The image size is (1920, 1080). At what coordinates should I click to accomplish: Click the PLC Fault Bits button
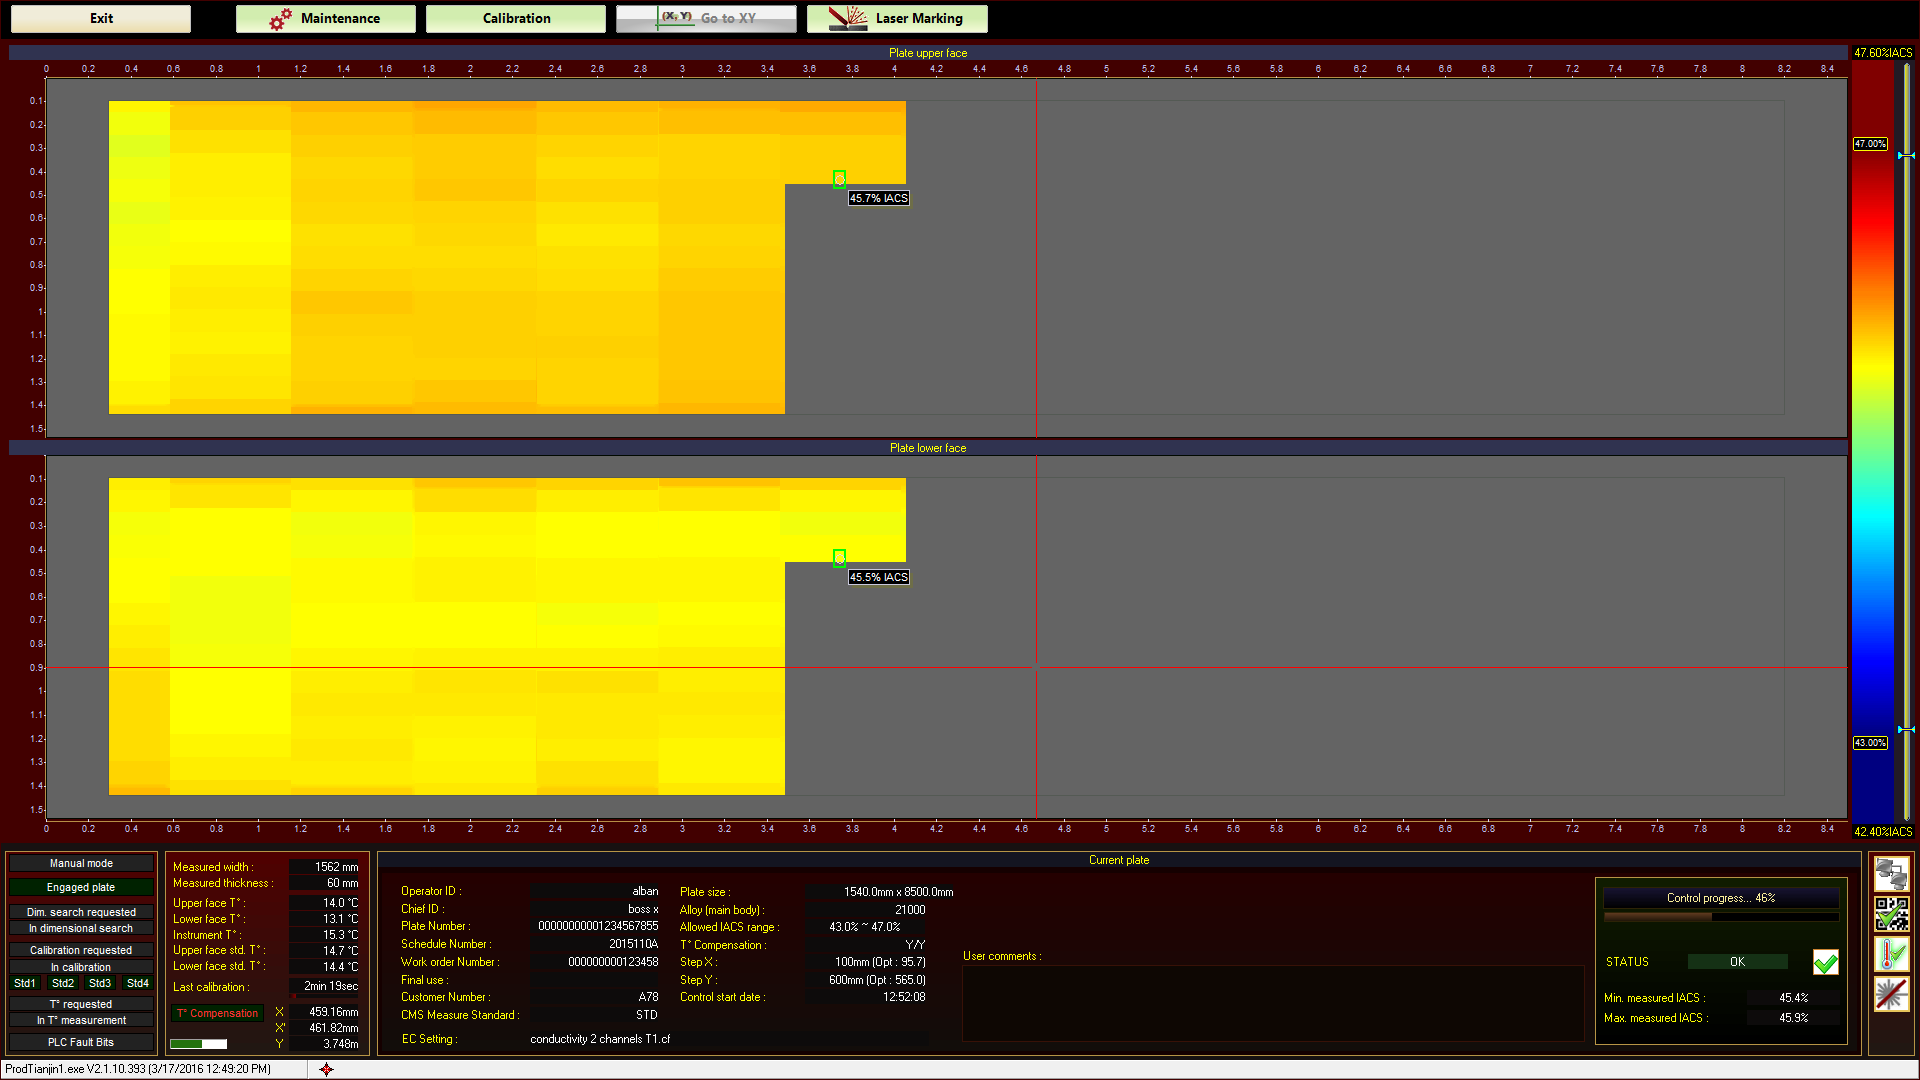81,1042
